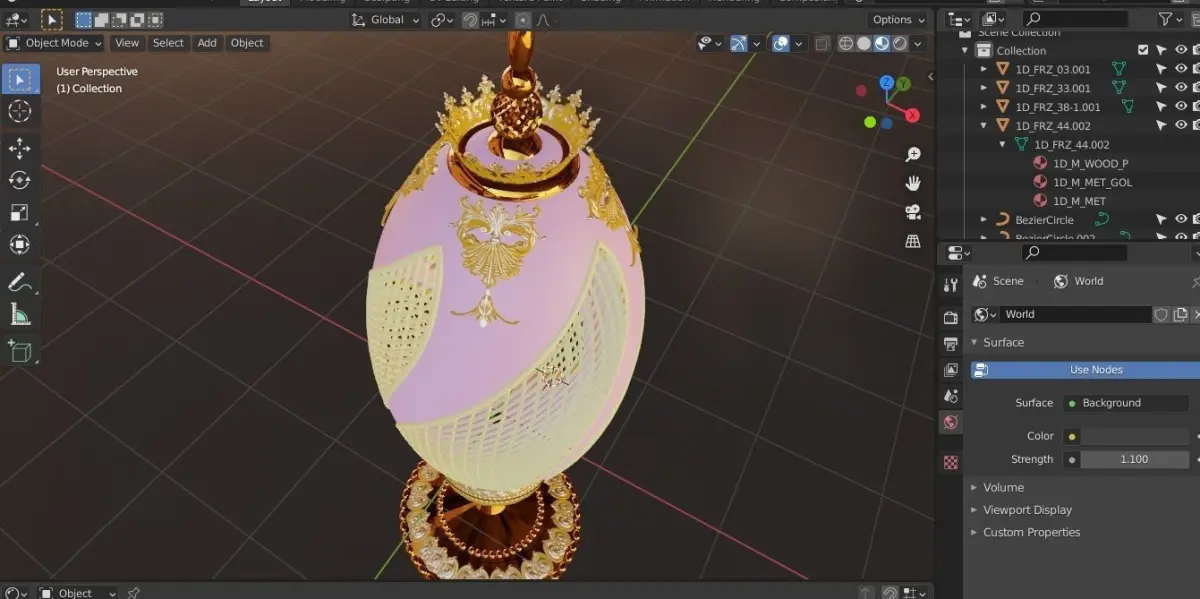Expand the Viewport Display panel
The width and height of the screenshot is (1200, 599).
974,509
